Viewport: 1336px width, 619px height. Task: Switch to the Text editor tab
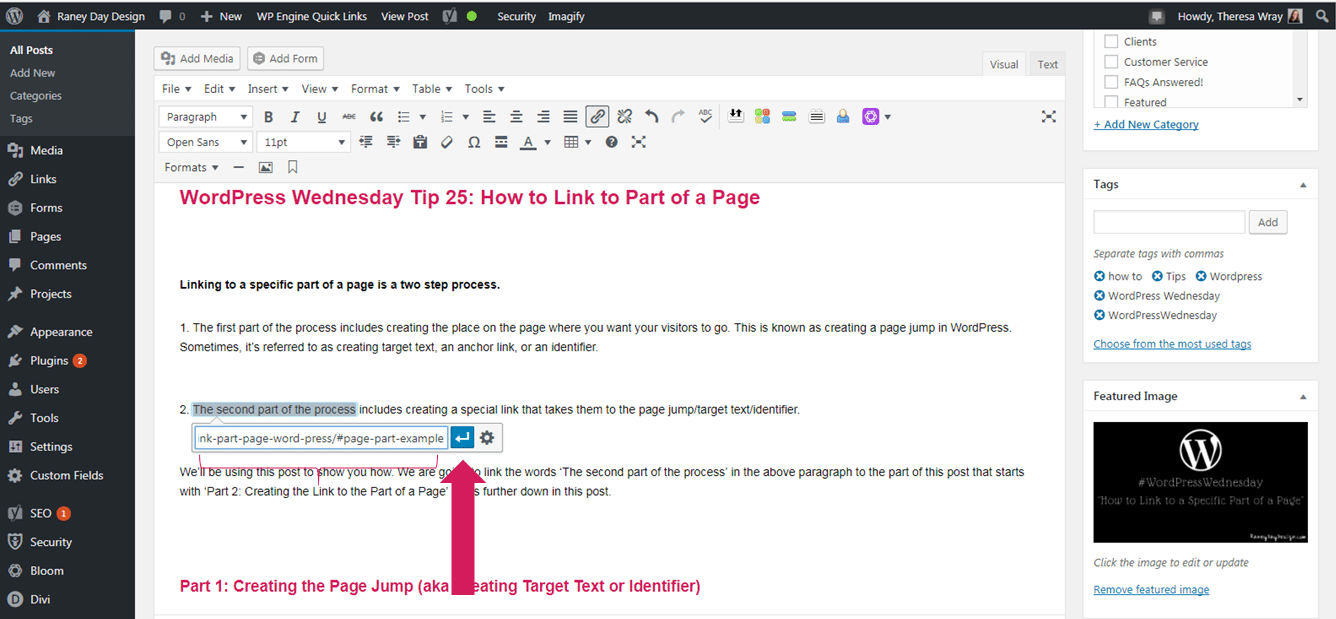click(1047, 64)
